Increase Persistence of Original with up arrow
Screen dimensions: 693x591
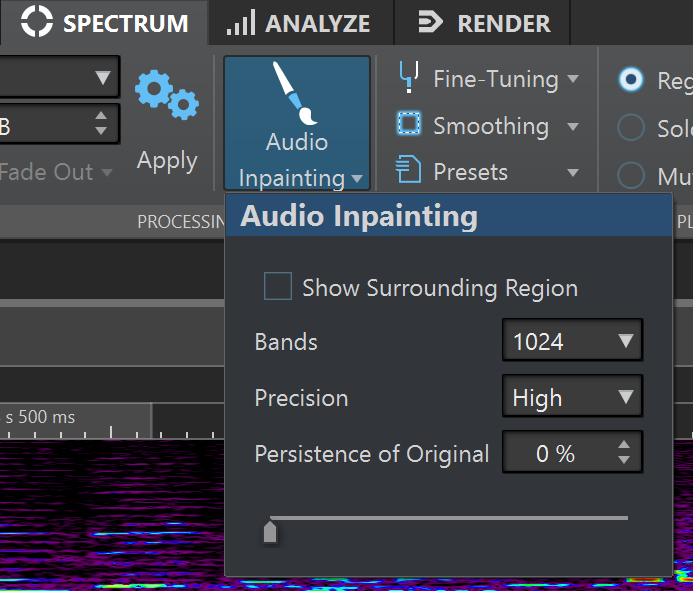coord(624,445)
